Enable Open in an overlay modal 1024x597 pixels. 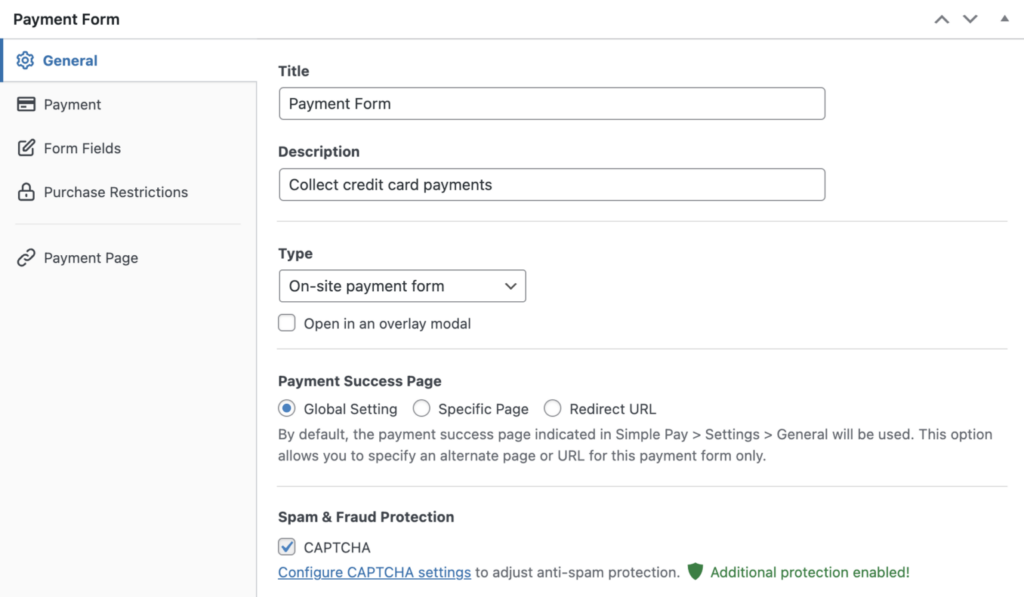click(x=287, y=323)
